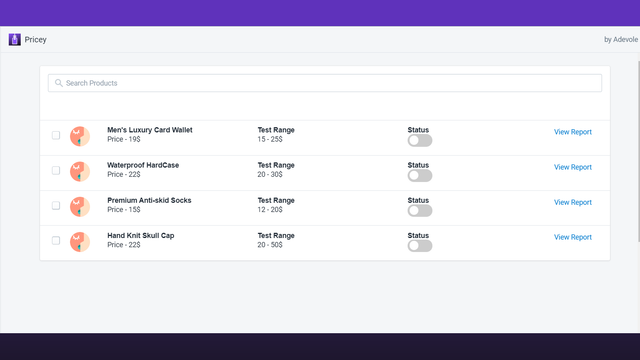
Task: Click the magnifier icon in search bar
Action: coord(59,83)
